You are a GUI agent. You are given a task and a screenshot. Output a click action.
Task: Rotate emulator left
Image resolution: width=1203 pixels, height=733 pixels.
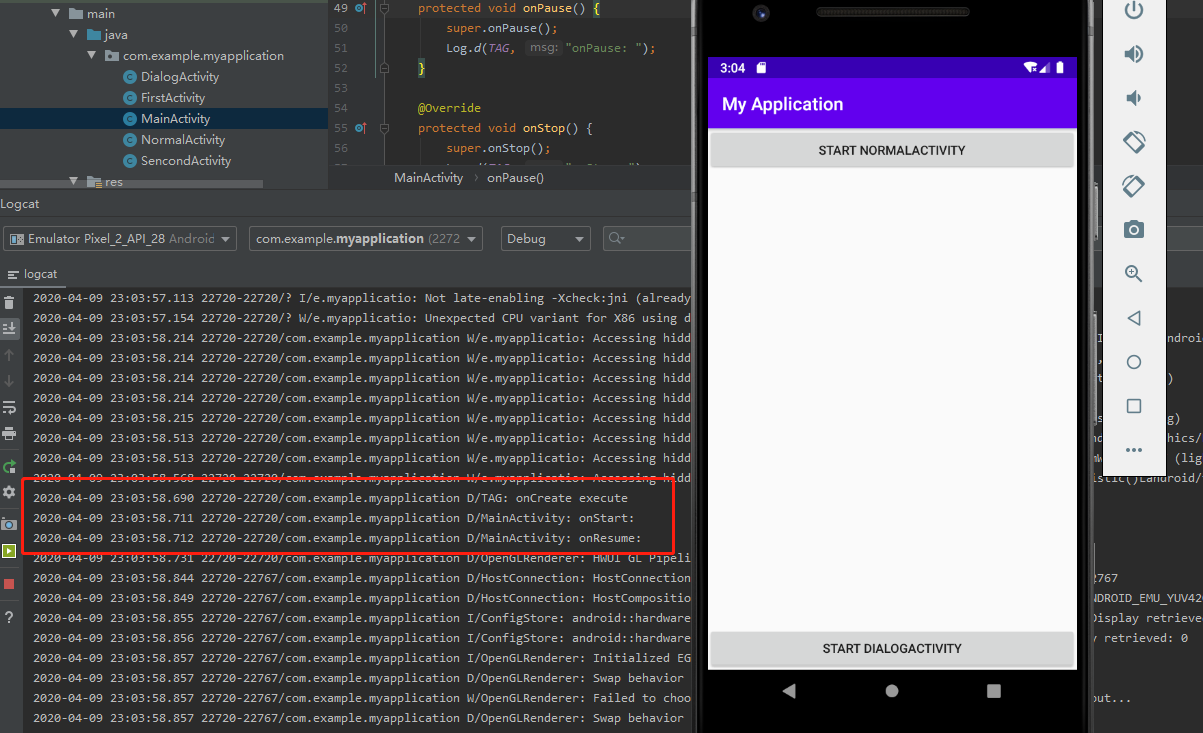[x=1133, y=142]
